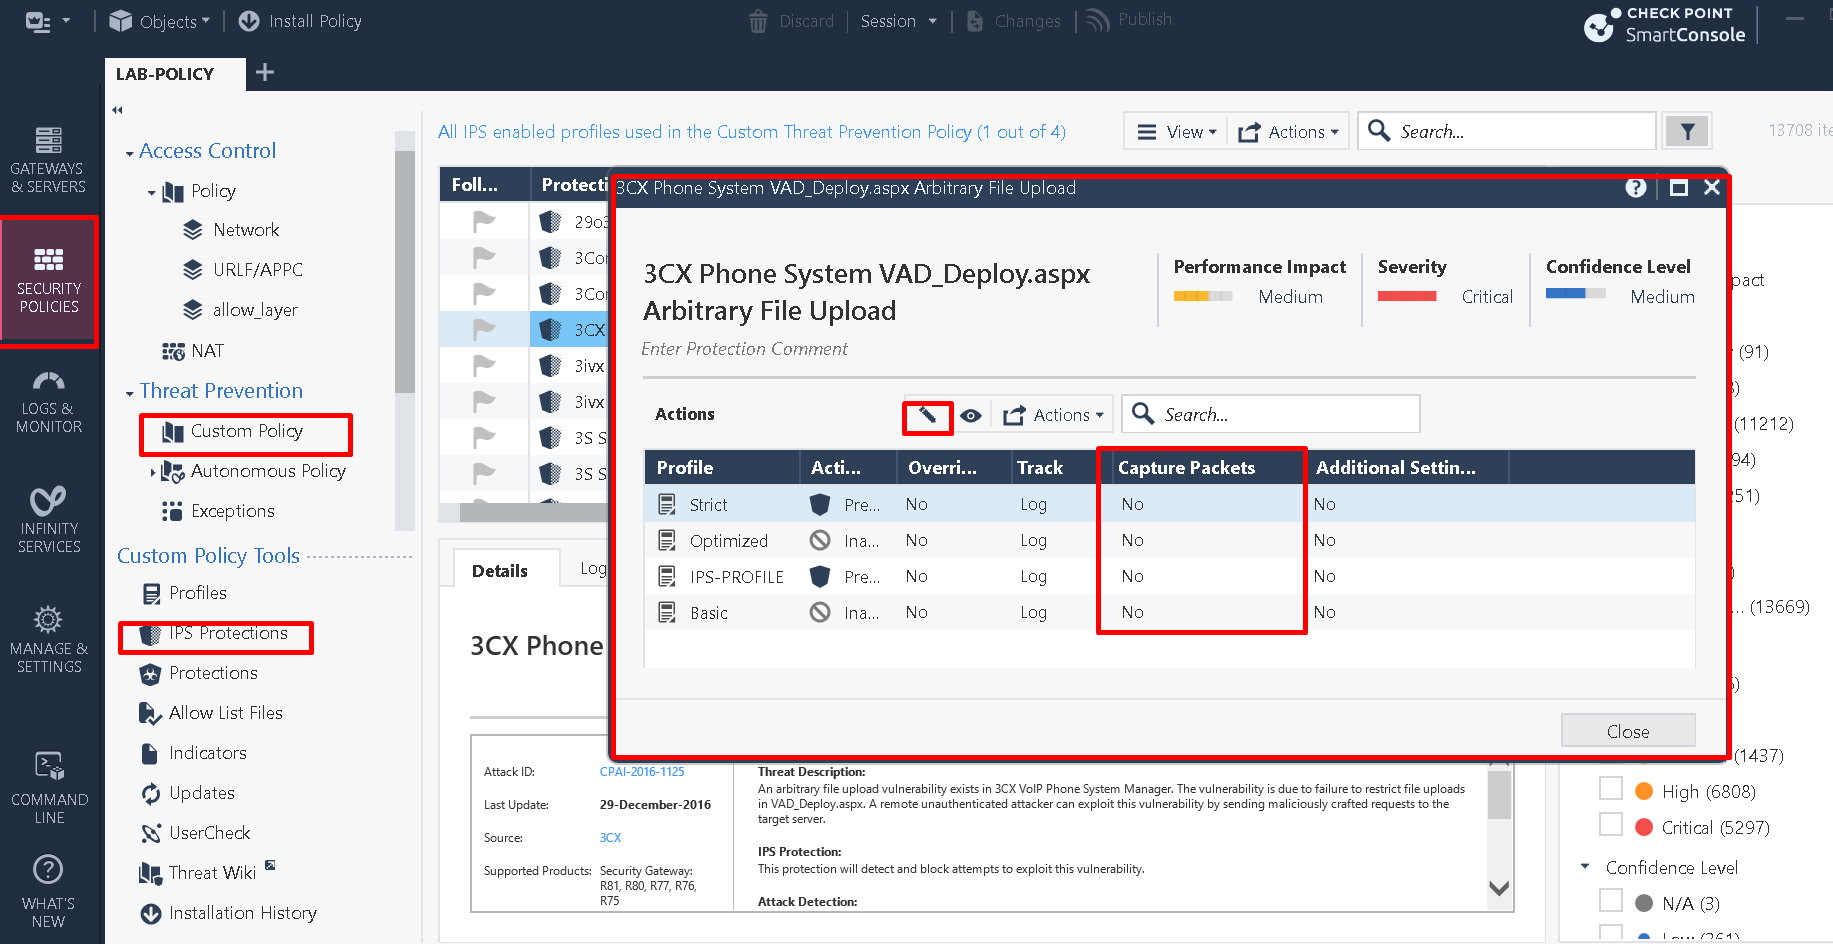This screenshot has width=1833, height=944.
Task: Go to Infinity Services
Action: (x=48, y=520)
